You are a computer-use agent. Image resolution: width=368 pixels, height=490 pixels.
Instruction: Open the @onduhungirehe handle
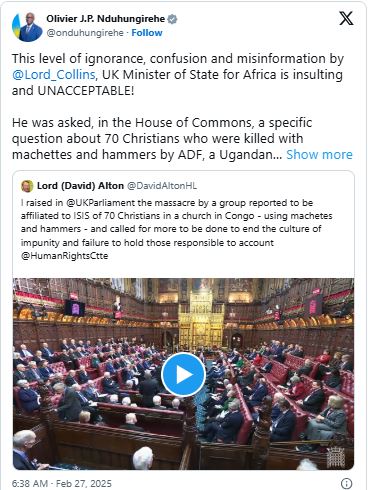click(x=85, y=33)
